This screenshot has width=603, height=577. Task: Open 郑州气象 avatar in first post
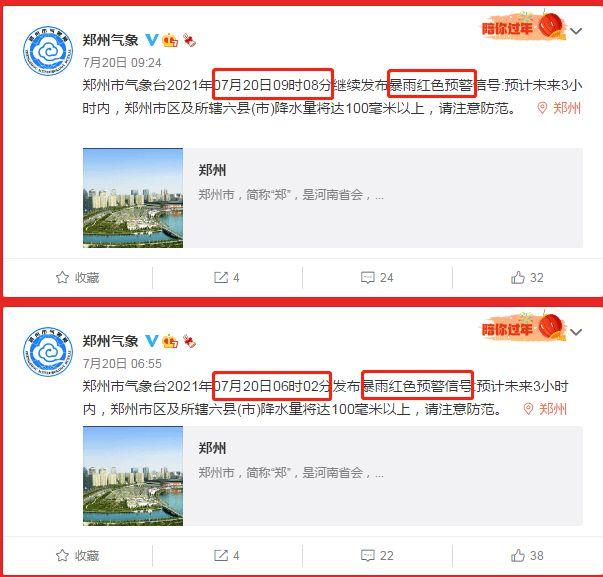48,51
